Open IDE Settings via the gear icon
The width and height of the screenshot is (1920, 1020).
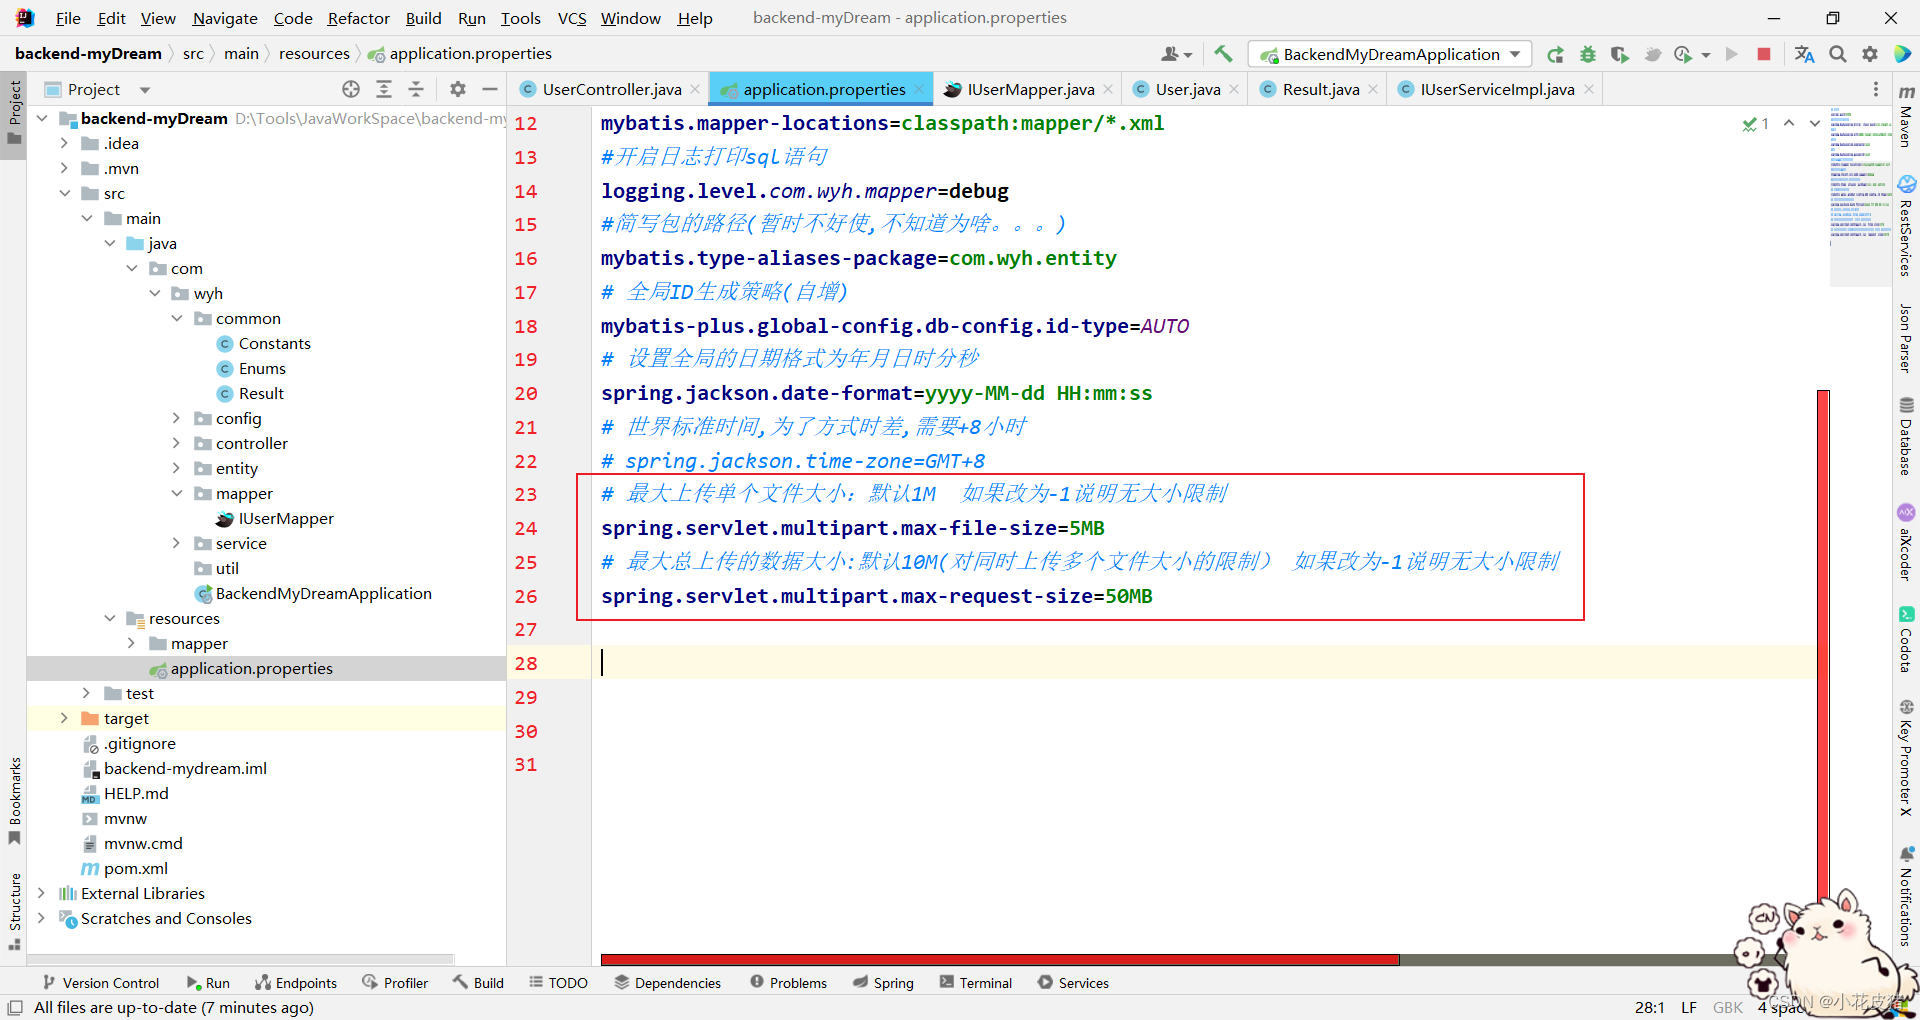1870,54
